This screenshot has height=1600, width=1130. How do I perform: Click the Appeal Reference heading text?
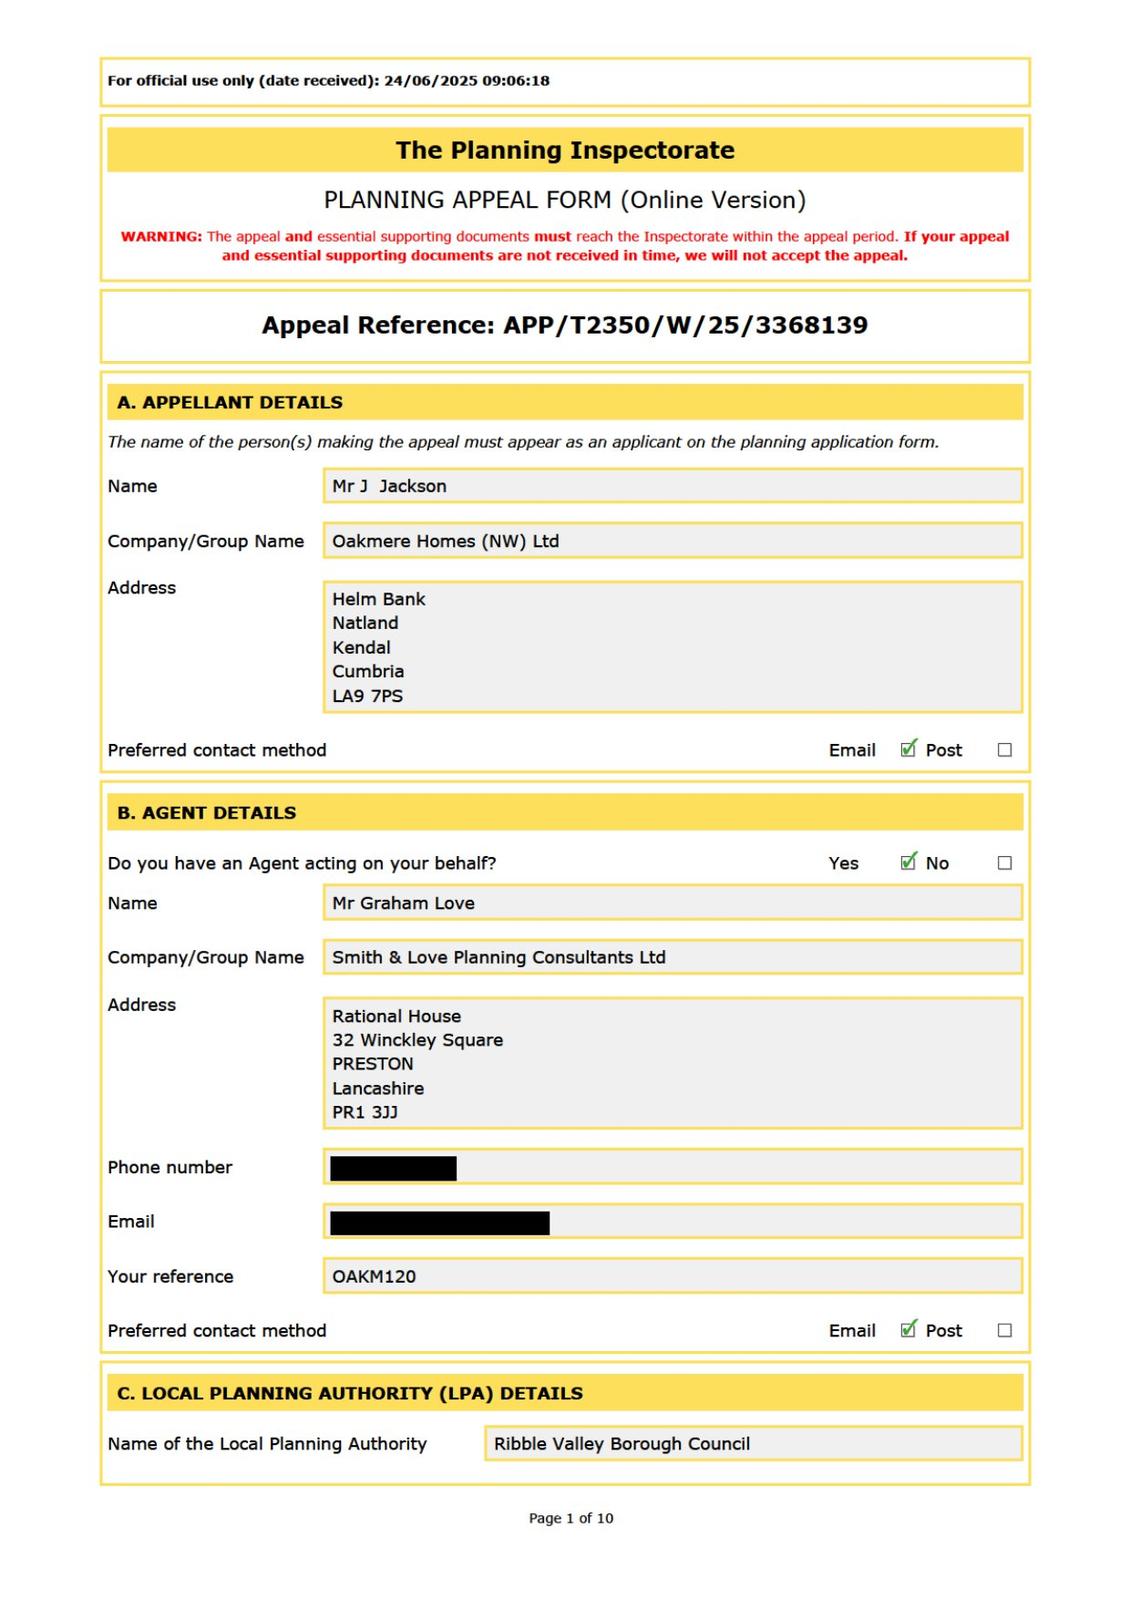[x=565, y=325]
